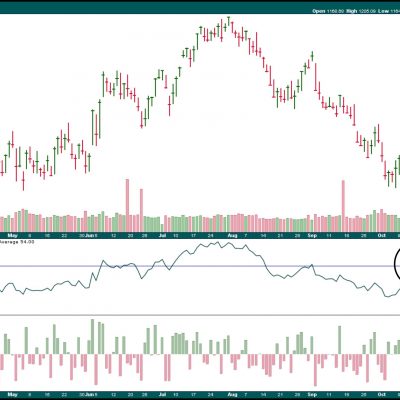Click the black circle annotation on indicator panel
400x400 pixels.
tap(397, 265)
